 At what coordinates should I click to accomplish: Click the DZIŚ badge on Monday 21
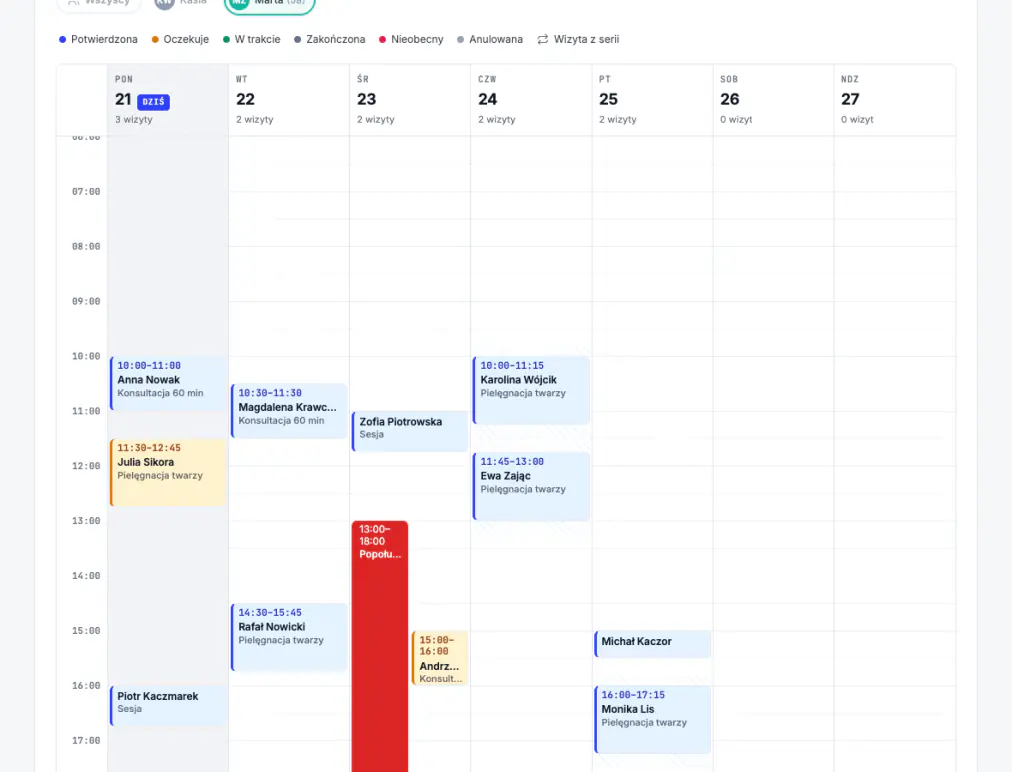pos(154,102)
